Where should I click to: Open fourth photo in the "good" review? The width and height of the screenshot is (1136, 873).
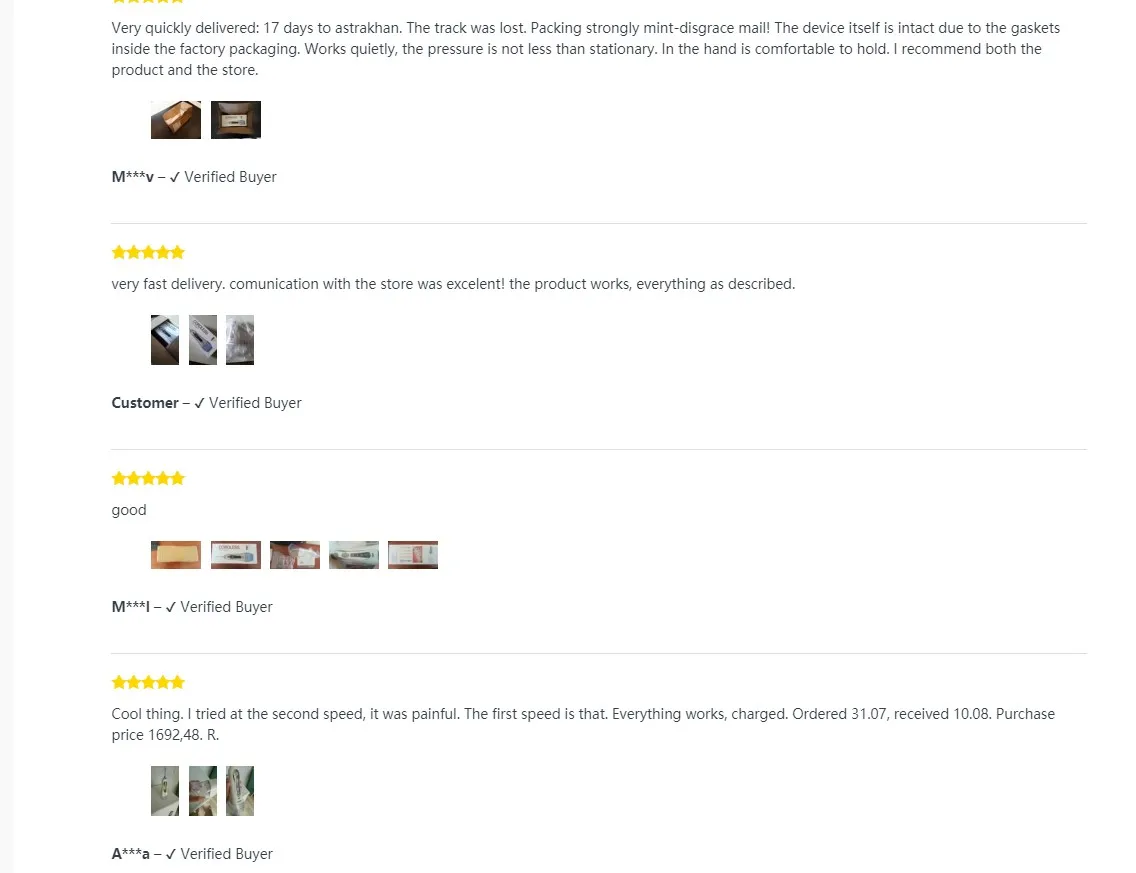(x=354, y=555)
